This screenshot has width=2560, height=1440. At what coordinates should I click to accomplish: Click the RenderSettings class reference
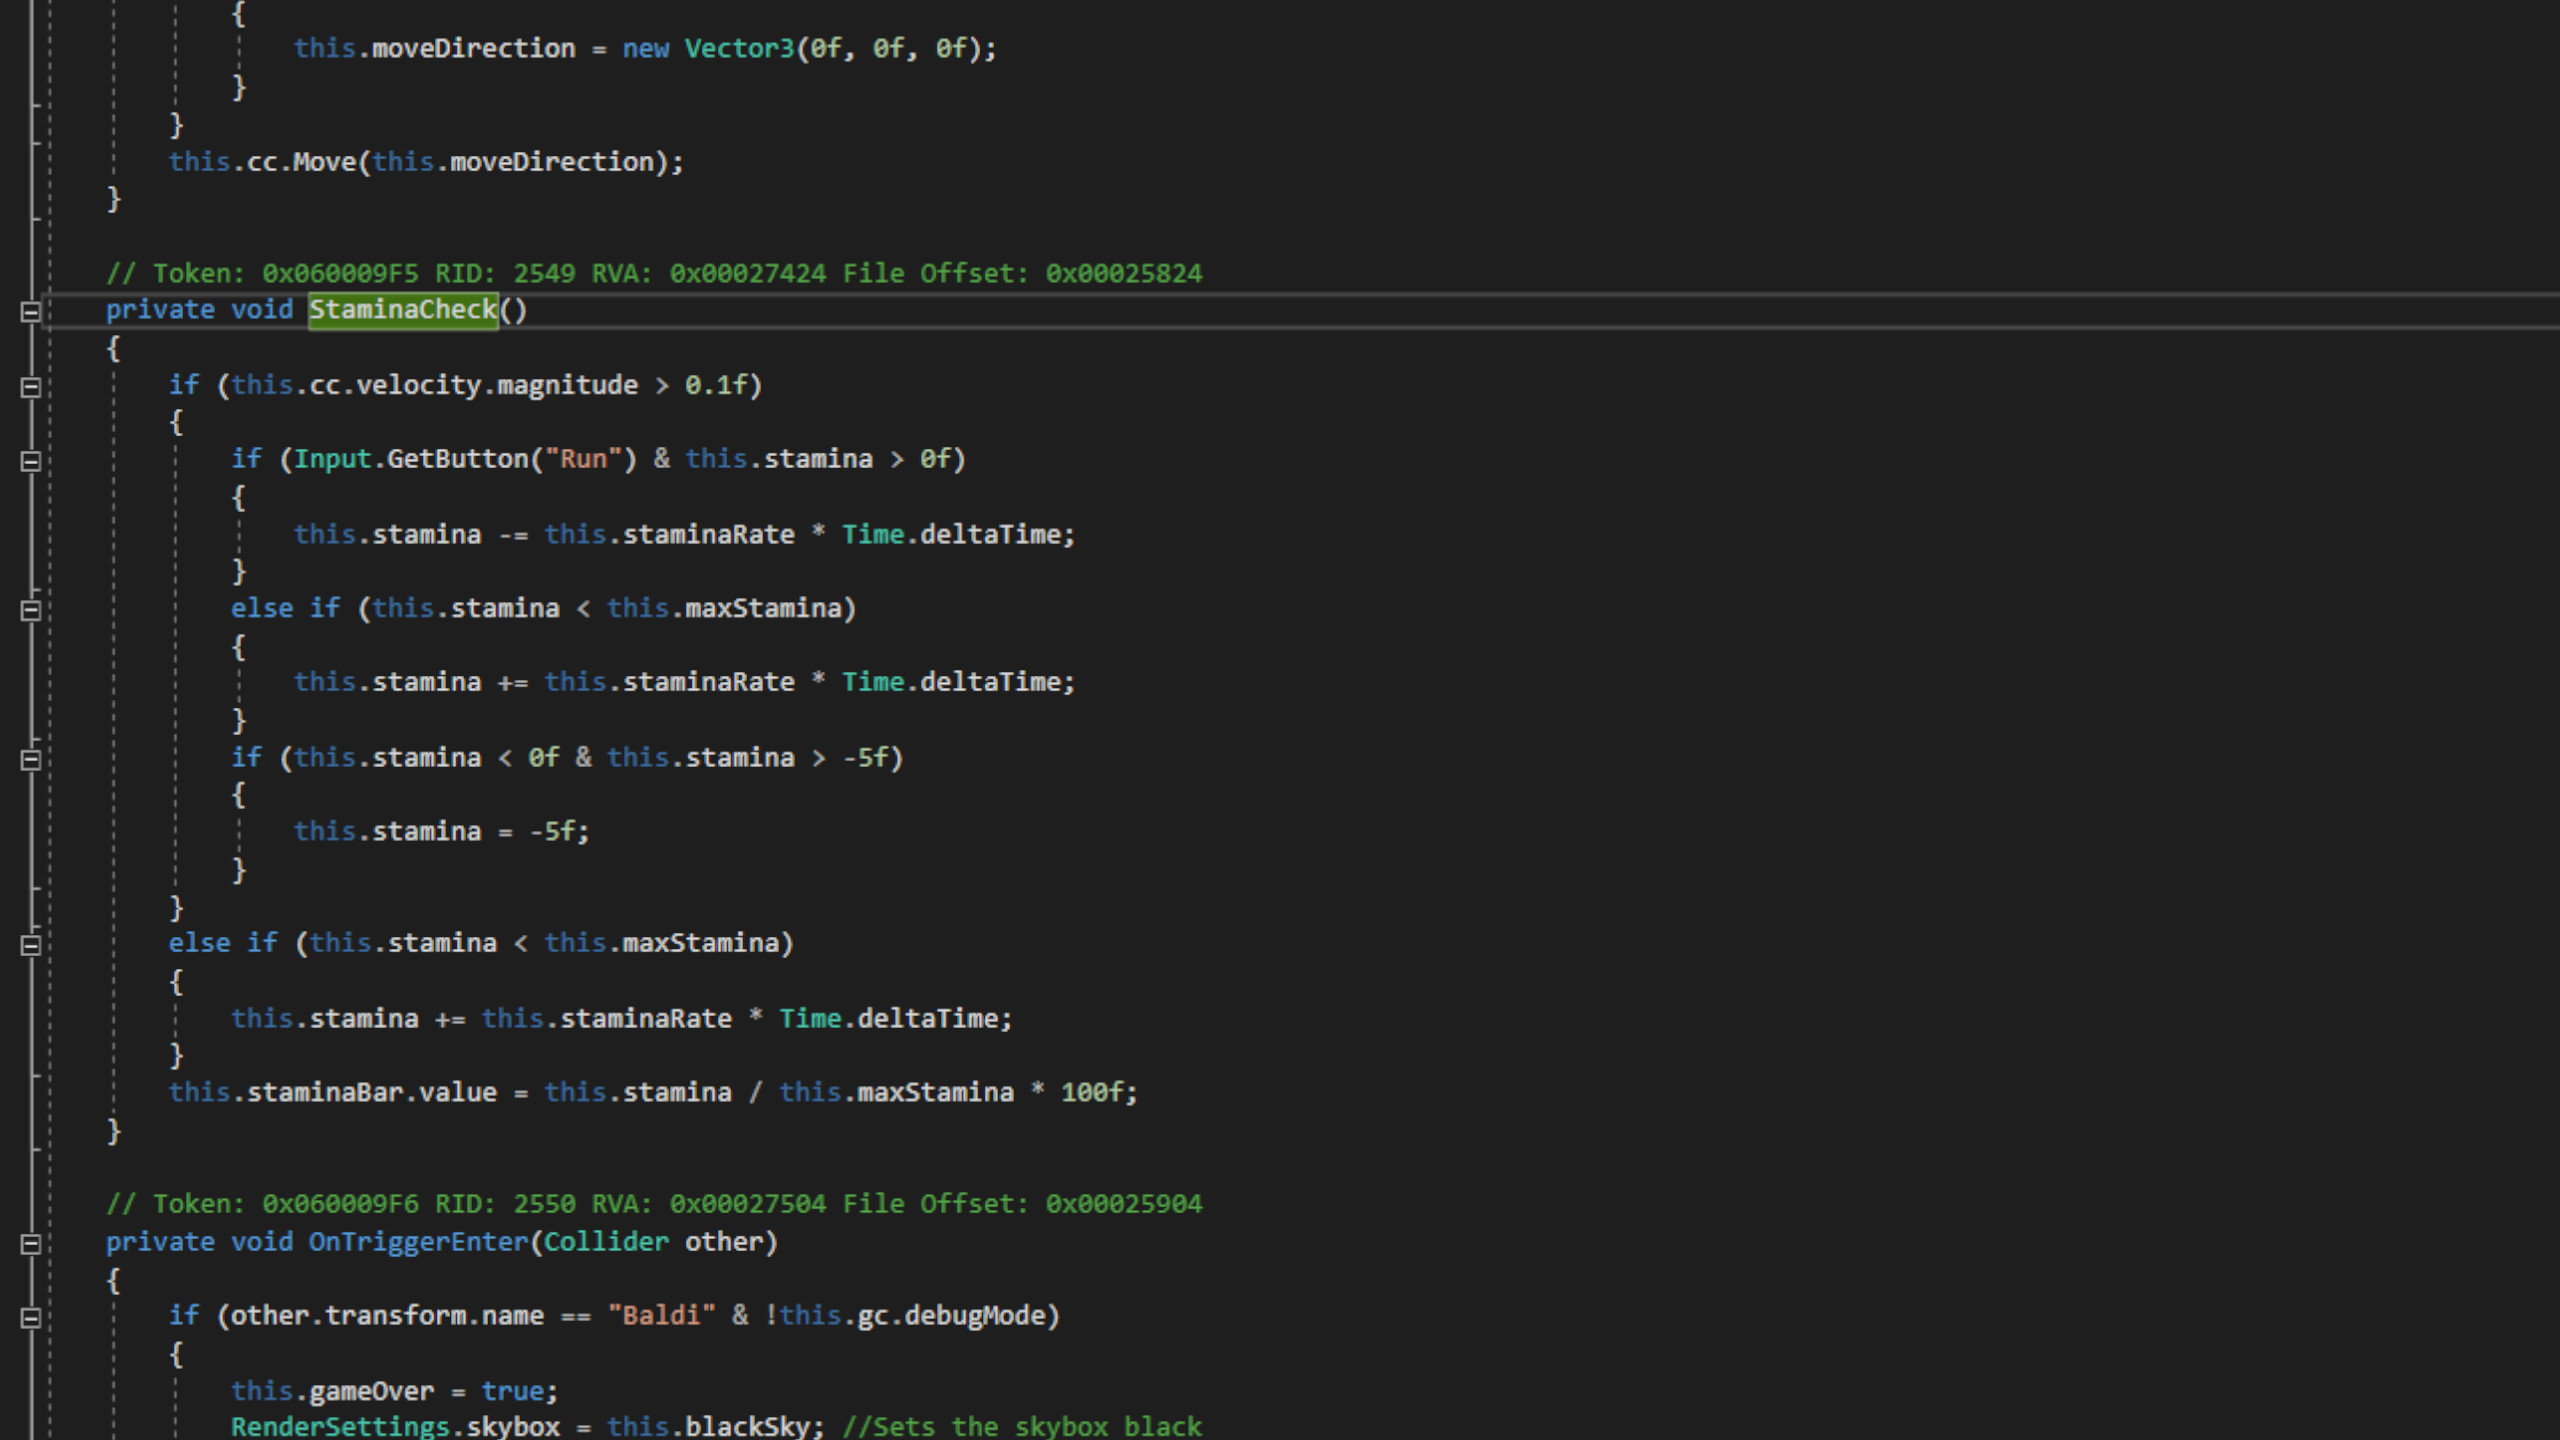point(340,1426)
